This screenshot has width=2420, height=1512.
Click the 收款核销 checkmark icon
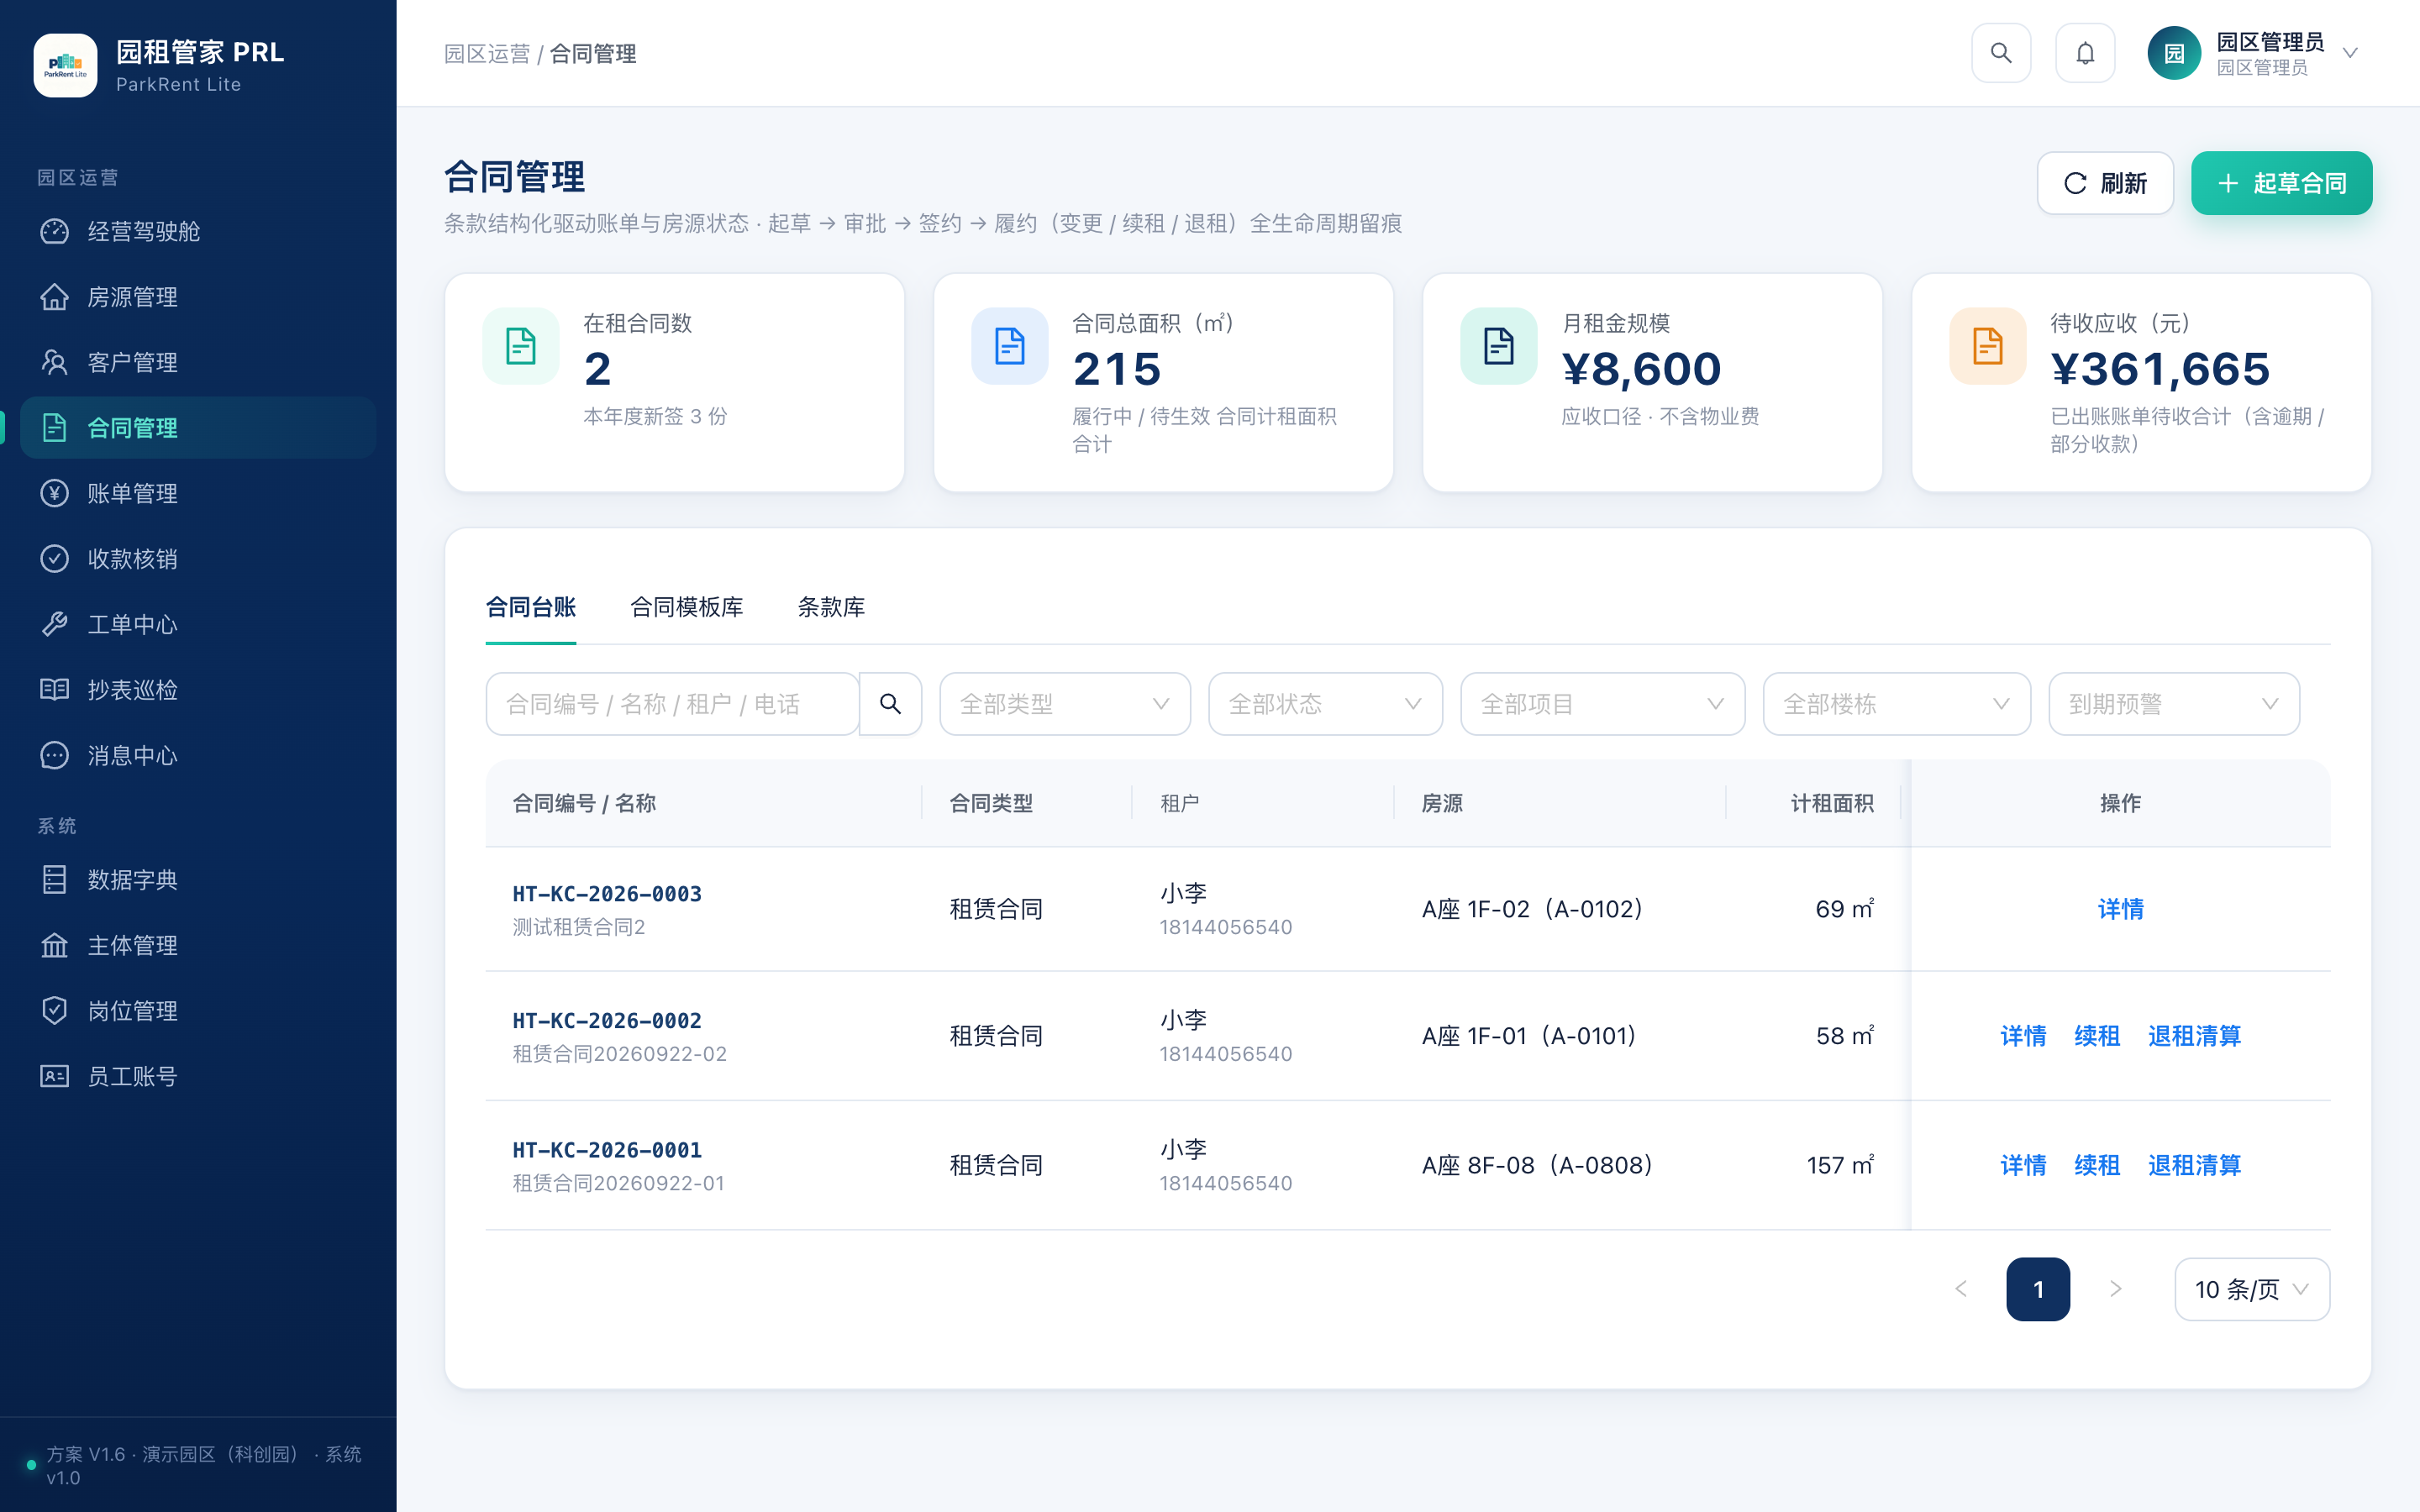point(54,558)
